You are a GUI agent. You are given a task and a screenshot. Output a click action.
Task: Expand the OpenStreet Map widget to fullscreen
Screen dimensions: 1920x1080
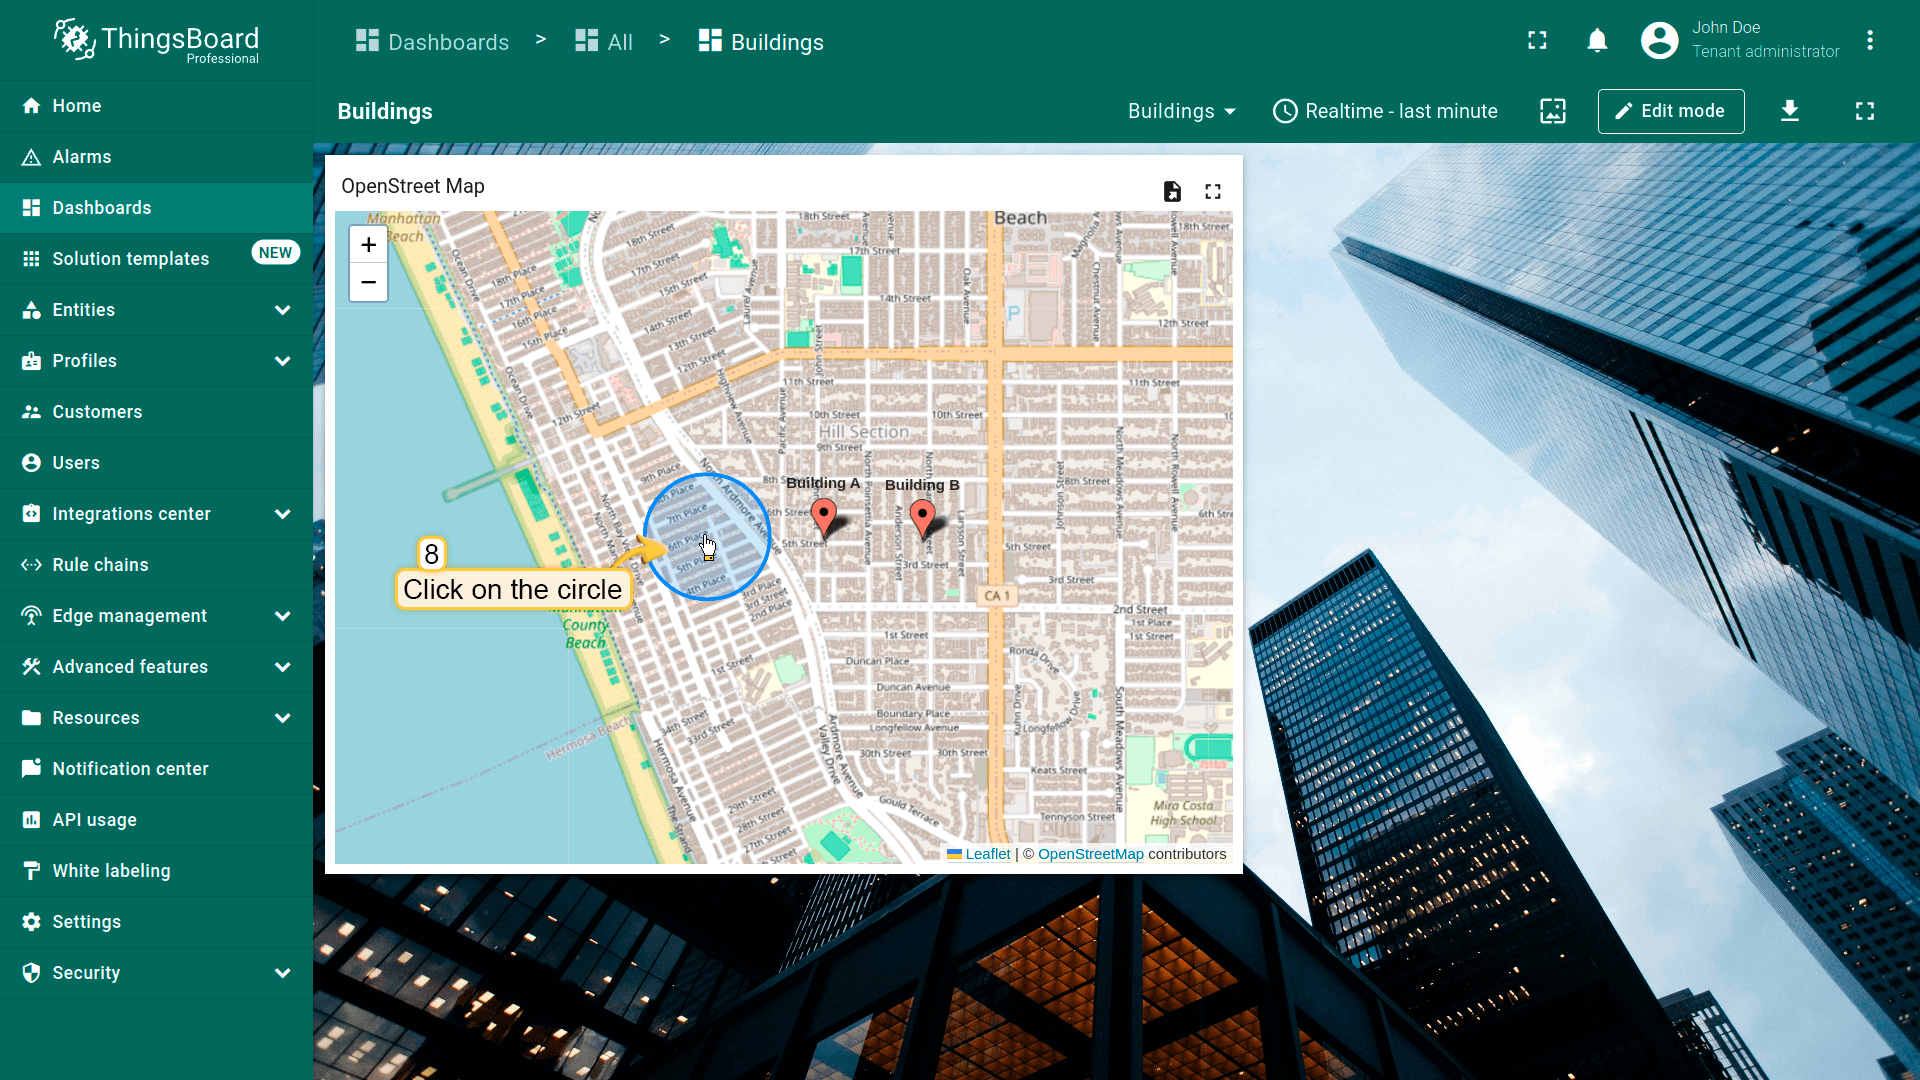tap(1213, 191)
